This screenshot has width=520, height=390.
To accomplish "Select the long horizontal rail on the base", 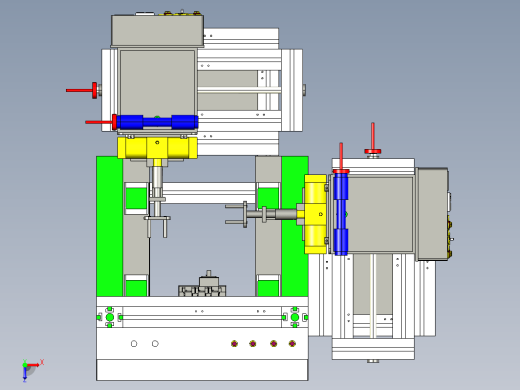I will pyautogui.click(x=202, y=317).
